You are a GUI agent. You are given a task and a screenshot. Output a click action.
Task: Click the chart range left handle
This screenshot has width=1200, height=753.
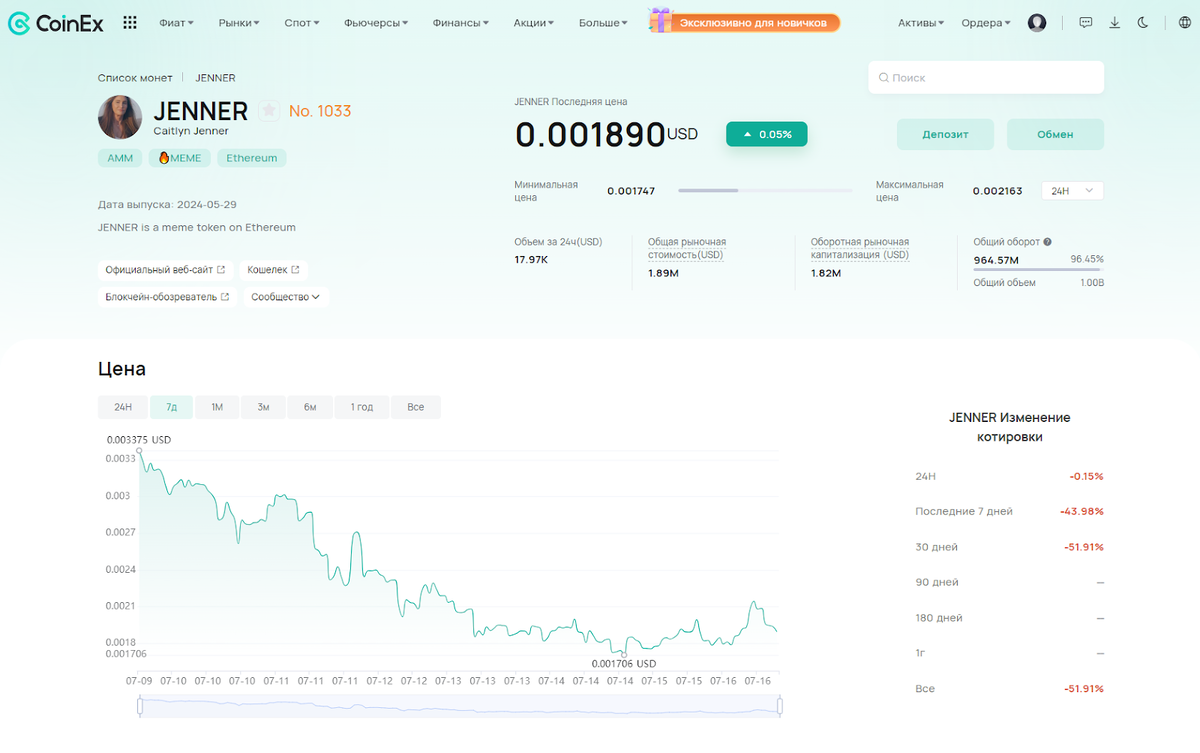(141, 706)
